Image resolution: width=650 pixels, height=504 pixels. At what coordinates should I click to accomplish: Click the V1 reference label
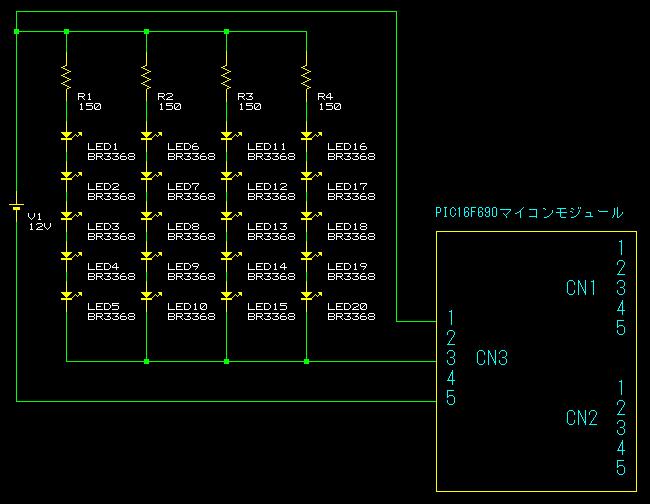click(x=35, y=216)
